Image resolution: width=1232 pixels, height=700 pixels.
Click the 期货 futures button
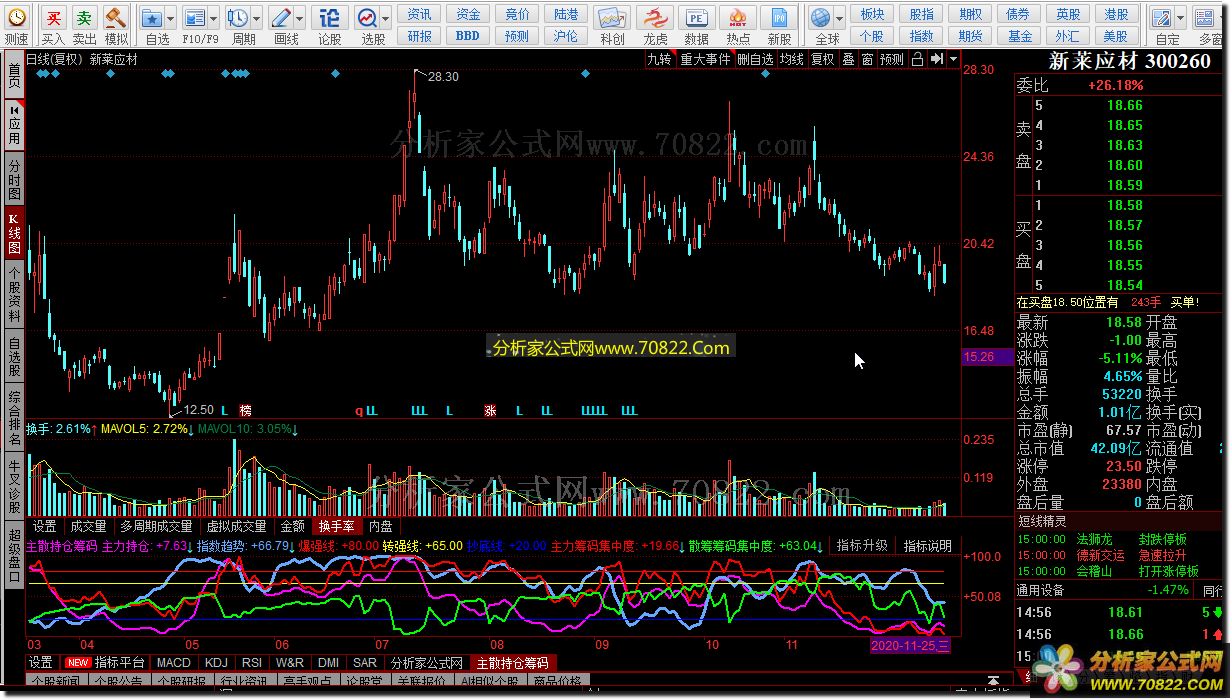[971, 36]
